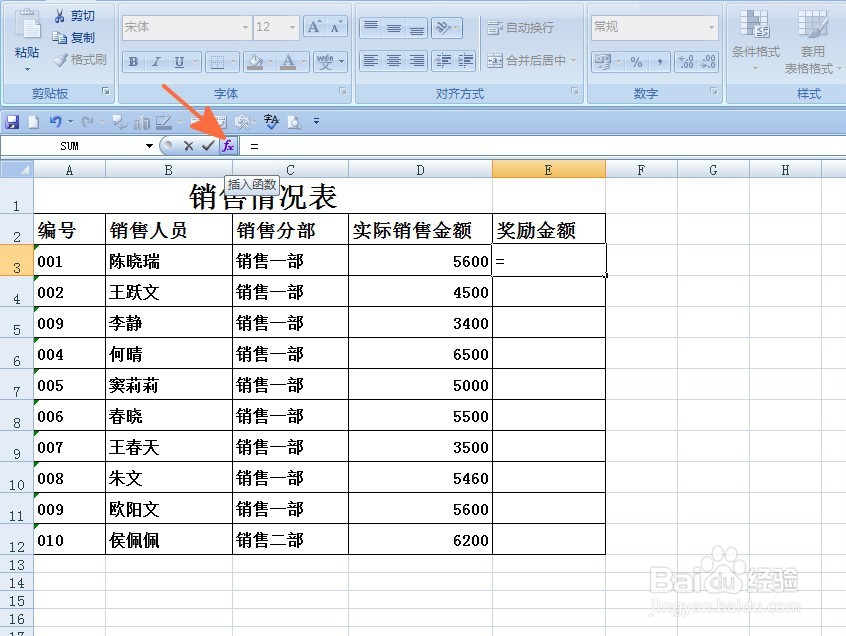The image size is (846, 636).
Task: Click the Enter checkmark on the formula bar
Action: click(x=208, y=144)
